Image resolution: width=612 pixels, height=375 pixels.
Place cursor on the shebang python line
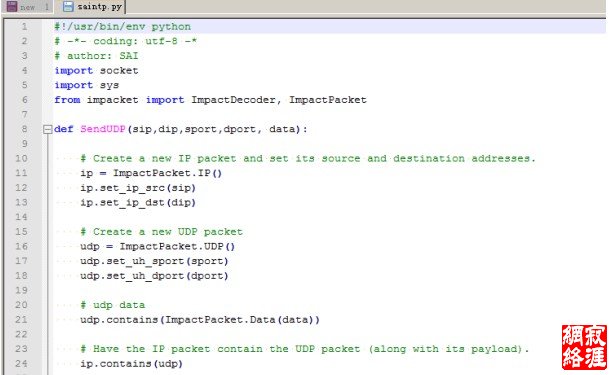pos(123,27)
